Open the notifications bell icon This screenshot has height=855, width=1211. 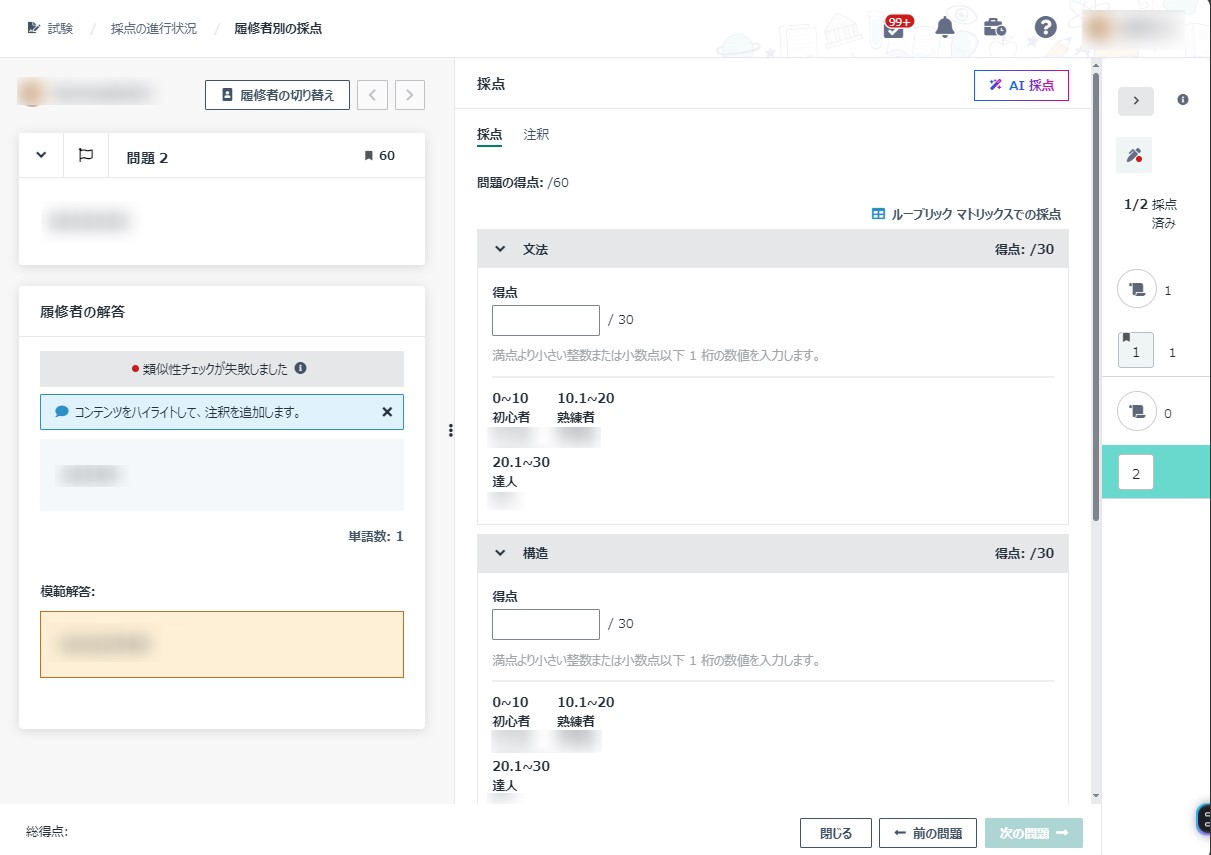tap(944, 28)
